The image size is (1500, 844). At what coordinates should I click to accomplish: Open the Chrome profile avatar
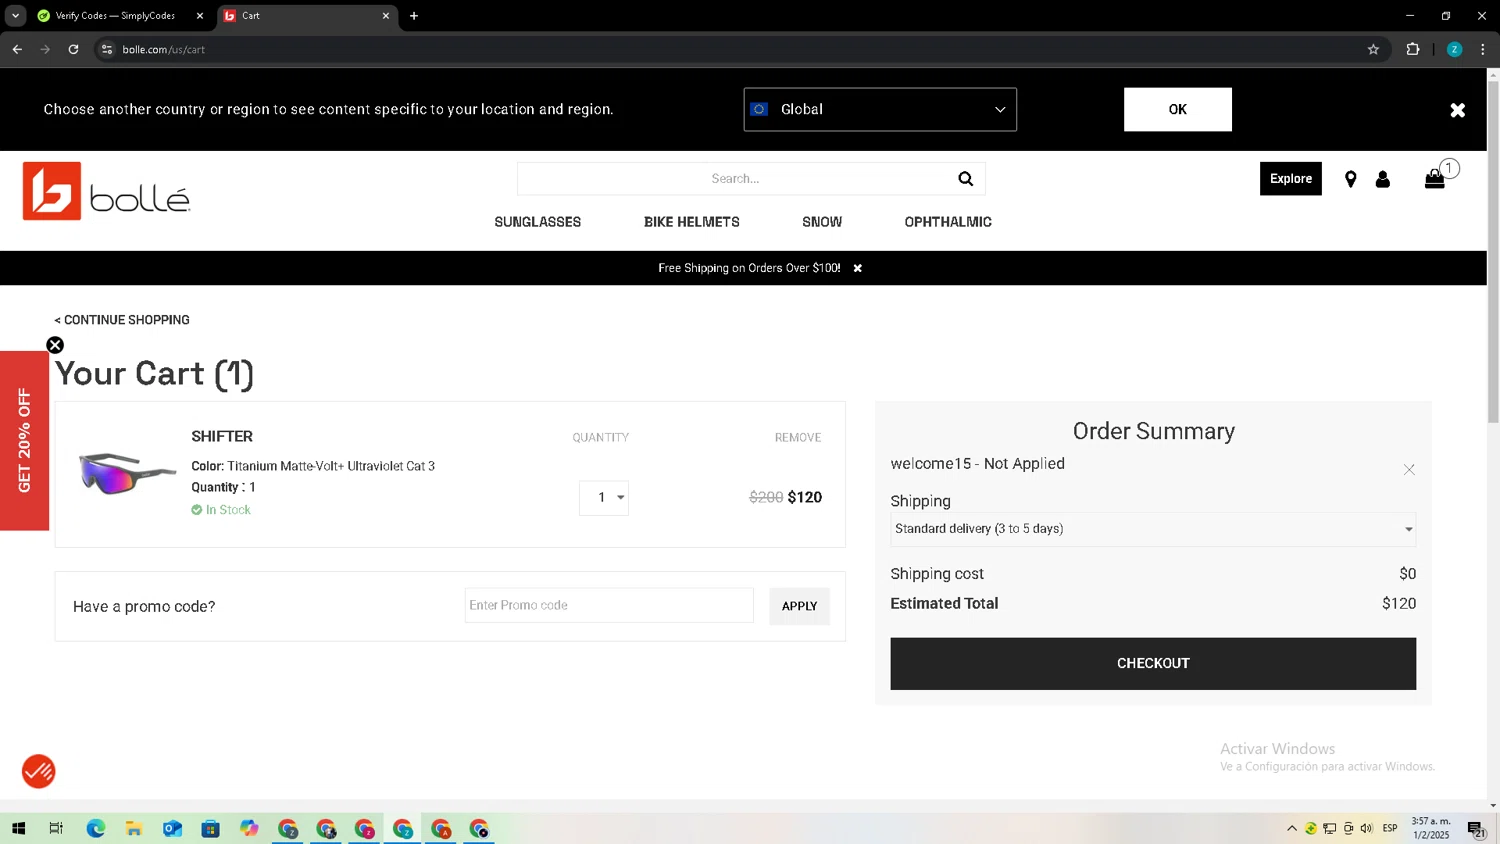click(x=1454, y=49)
